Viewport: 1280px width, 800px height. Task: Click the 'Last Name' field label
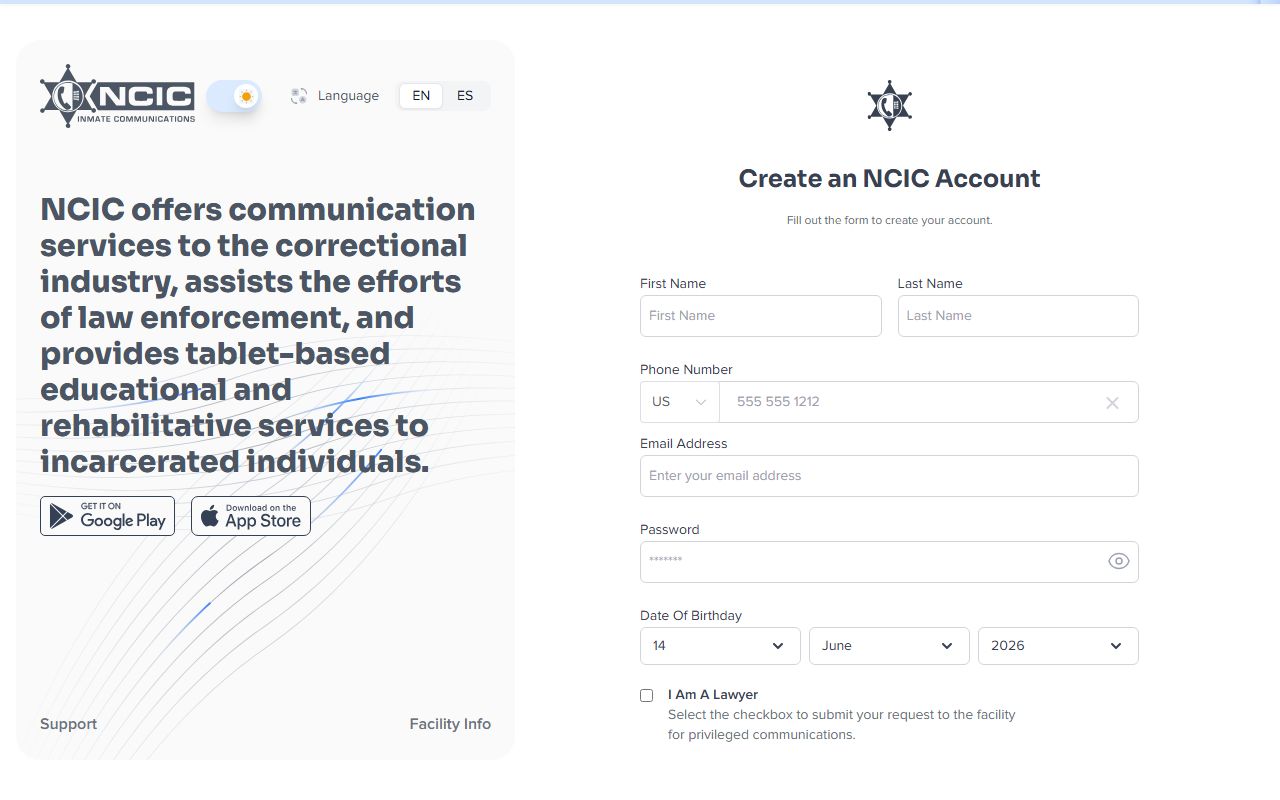point(930,284)
